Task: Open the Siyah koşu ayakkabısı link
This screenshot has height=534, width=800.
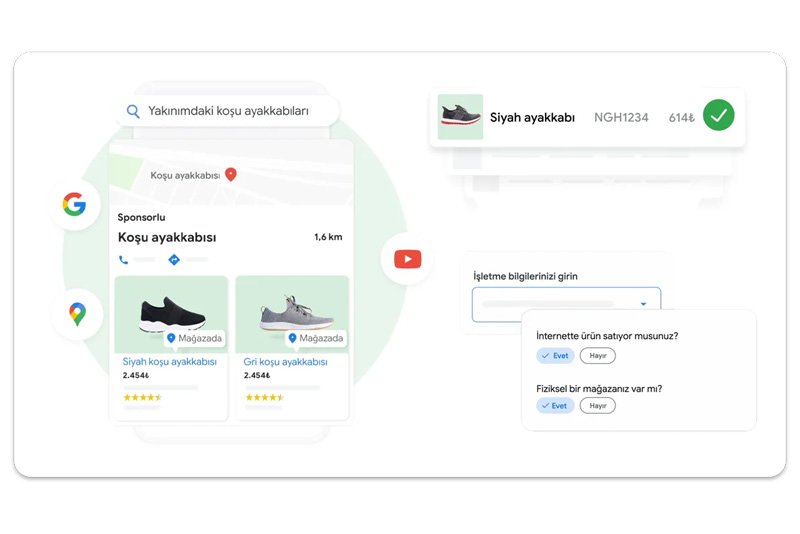Action: [169, 362]
